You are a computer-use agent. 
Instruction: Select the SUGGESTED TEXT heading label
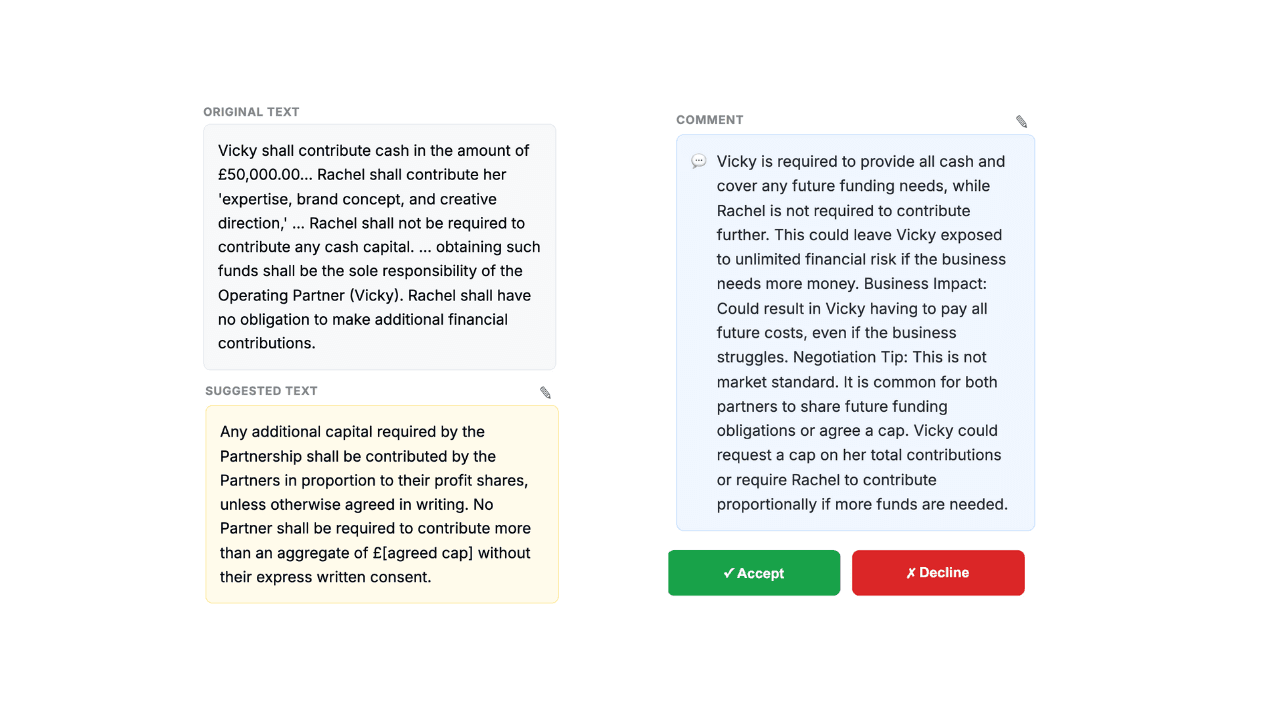pyautogui.click(x=261, y=391)
